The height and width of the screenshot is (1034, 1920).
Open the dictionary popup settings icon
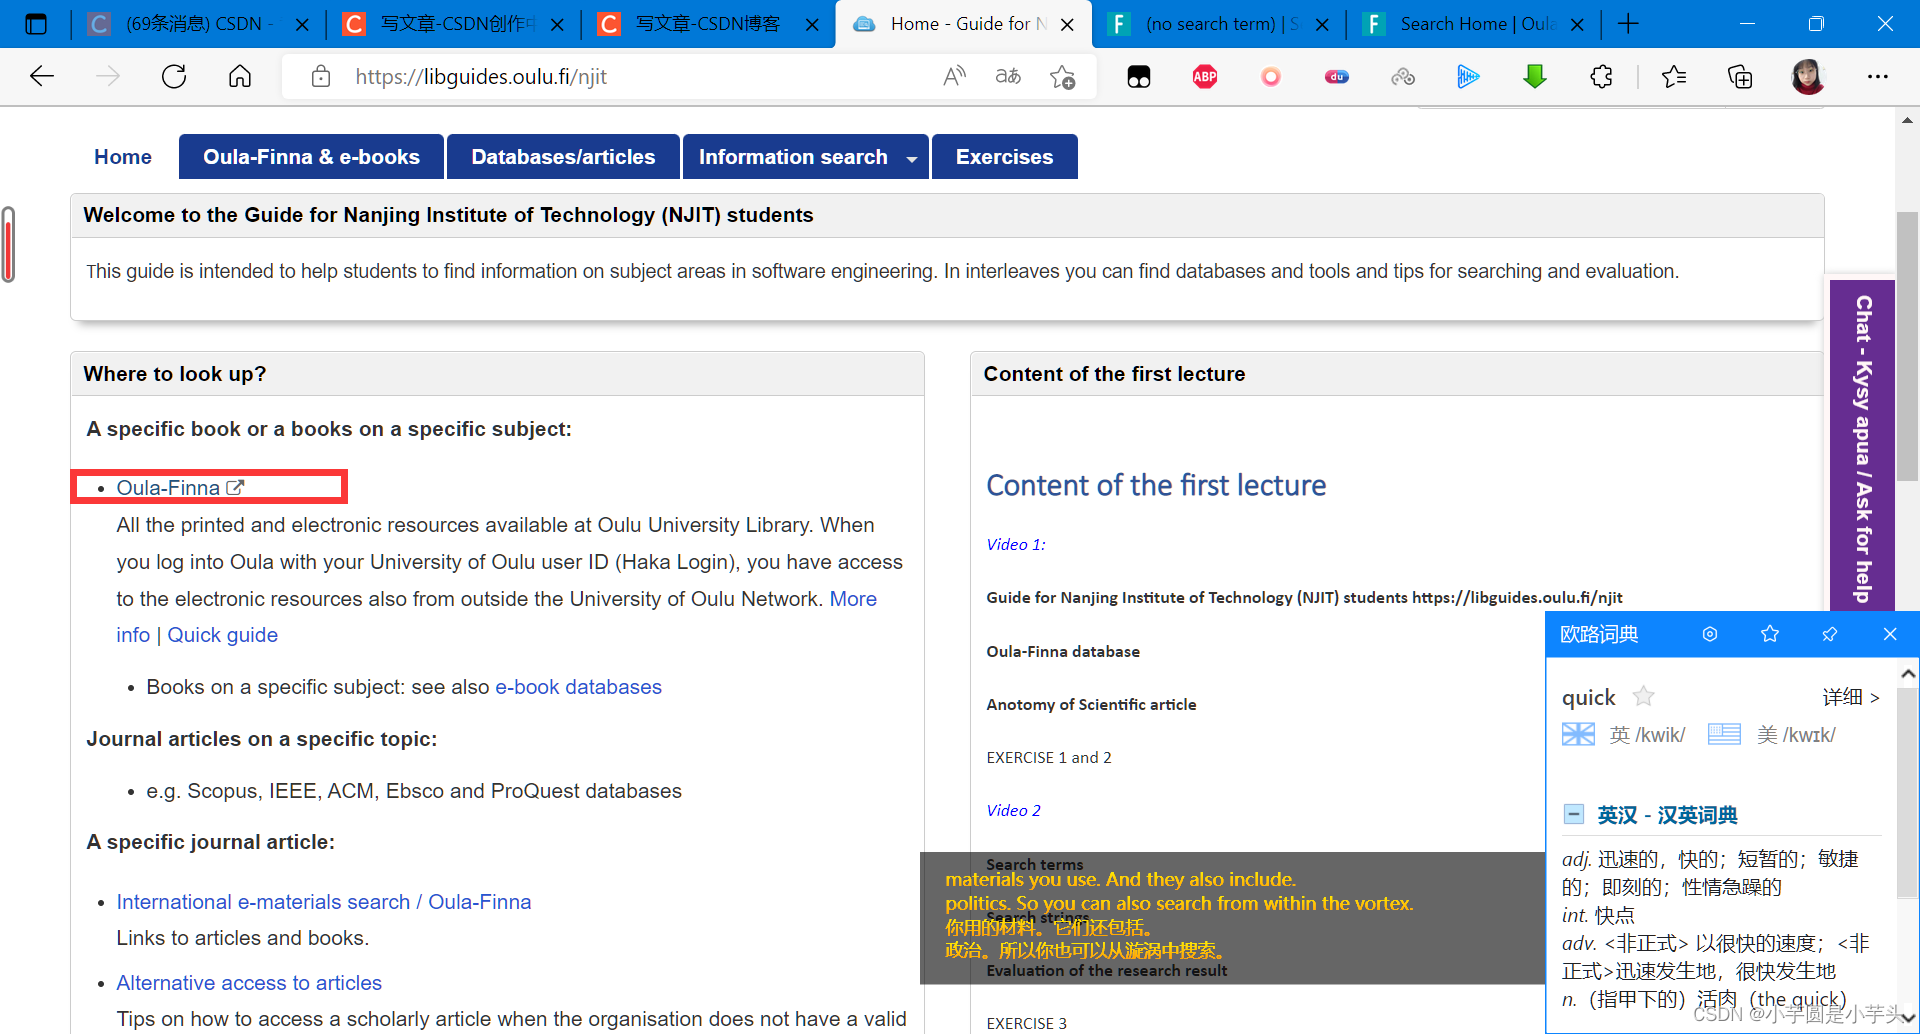pyautogui.click(x=1710, y=634)
